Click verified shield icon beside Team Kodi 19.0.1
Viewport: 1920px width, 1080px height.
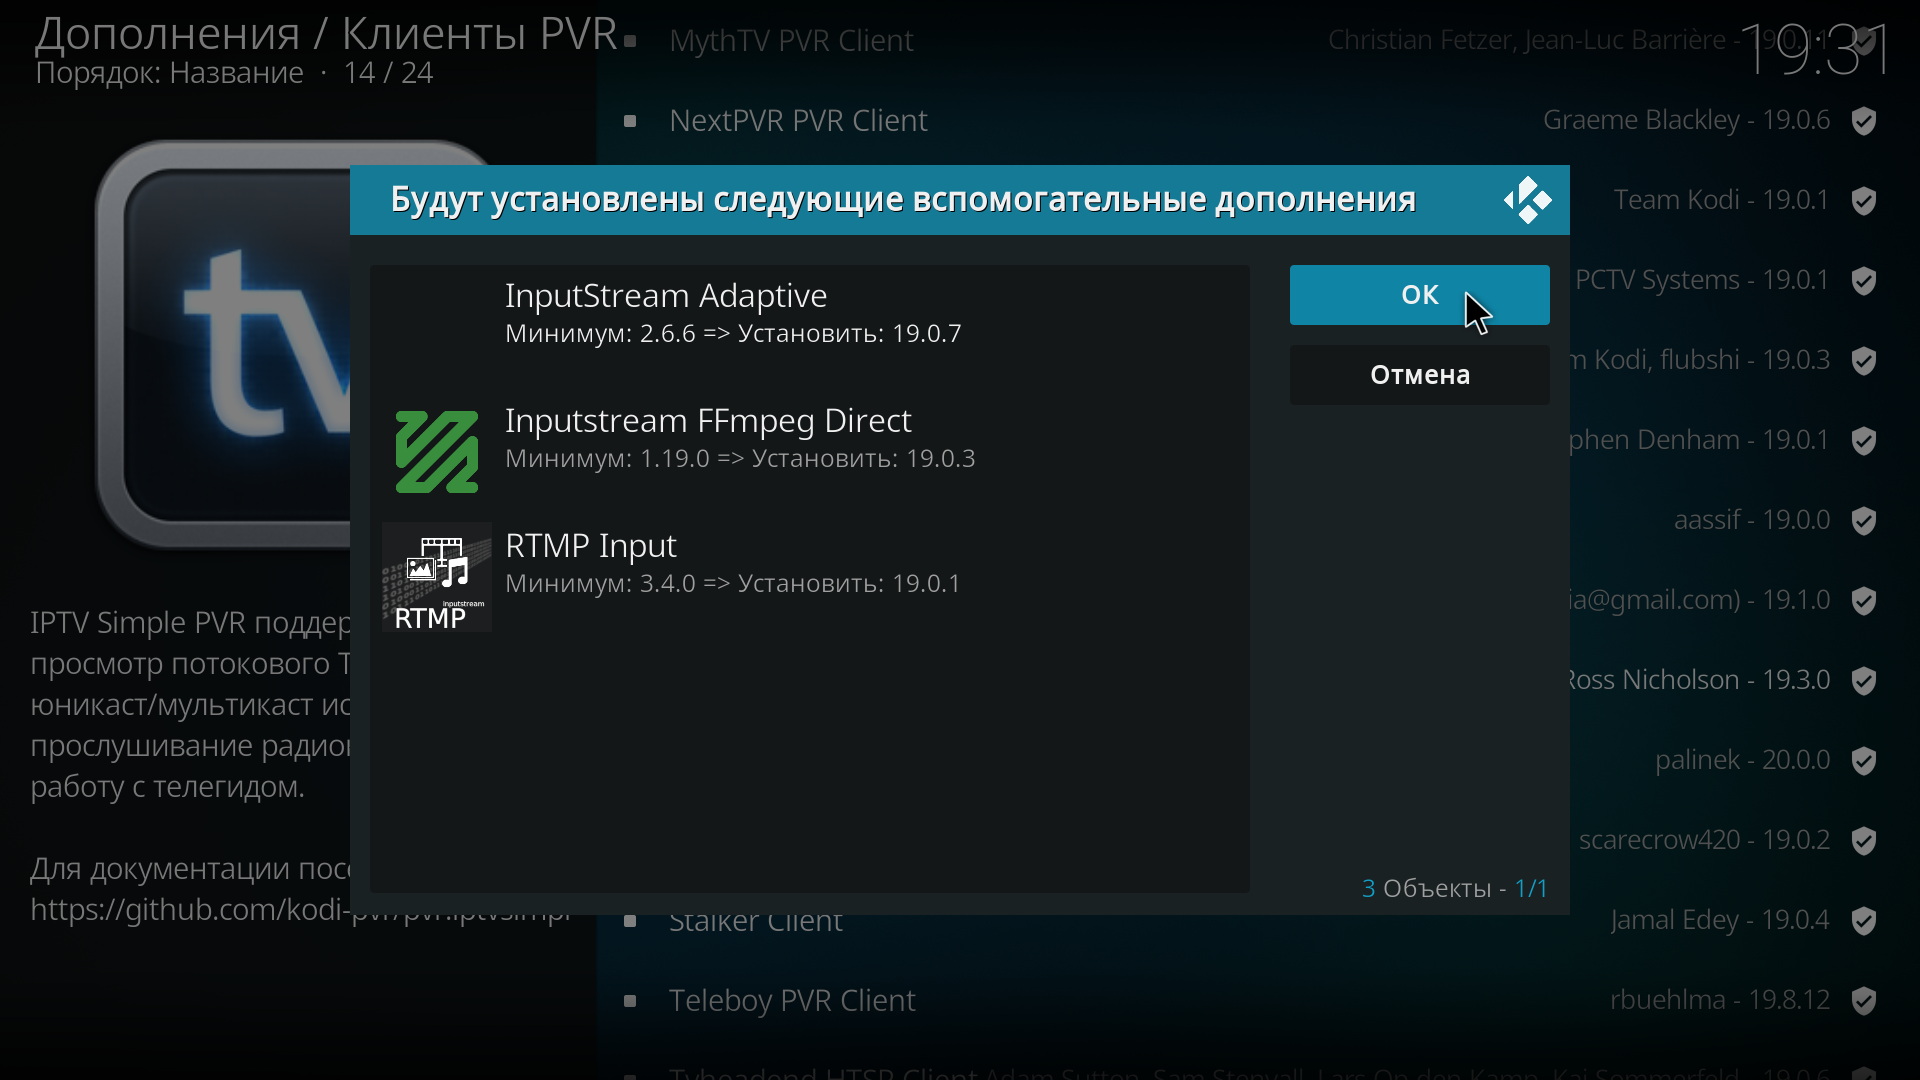pos(1863,201)
